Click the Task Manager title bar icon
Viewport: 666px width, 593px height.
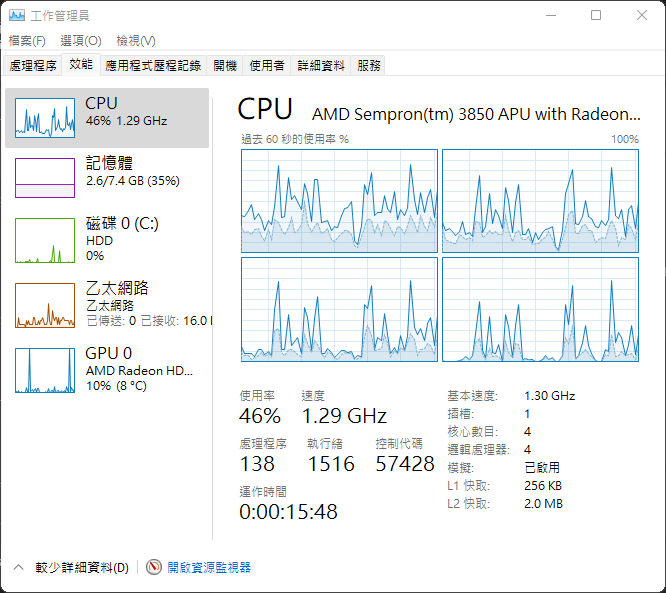17,15
